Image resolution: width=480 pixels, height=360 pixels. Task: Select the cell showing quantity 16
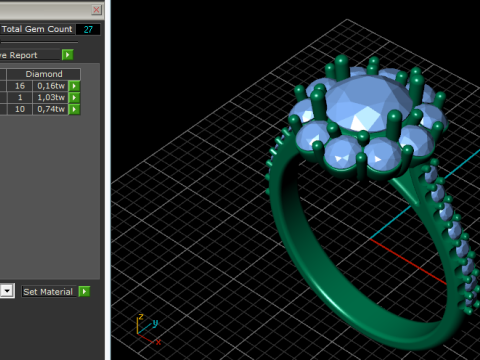pyautogui.click(x=20, y=86)
